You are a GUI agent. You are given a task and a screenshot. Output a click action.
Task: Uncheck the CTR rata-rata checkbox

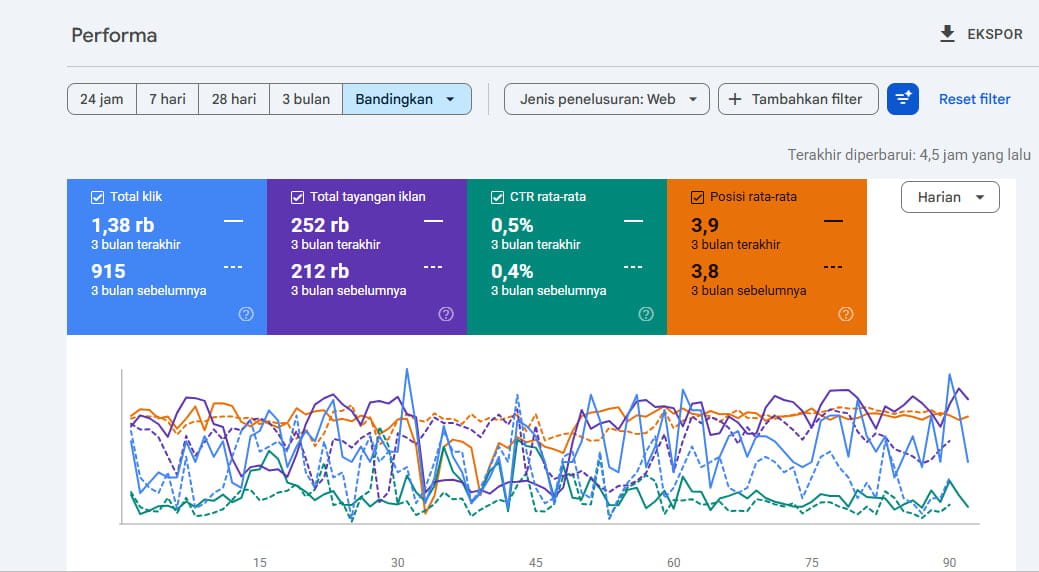click(x=498, y=197)
